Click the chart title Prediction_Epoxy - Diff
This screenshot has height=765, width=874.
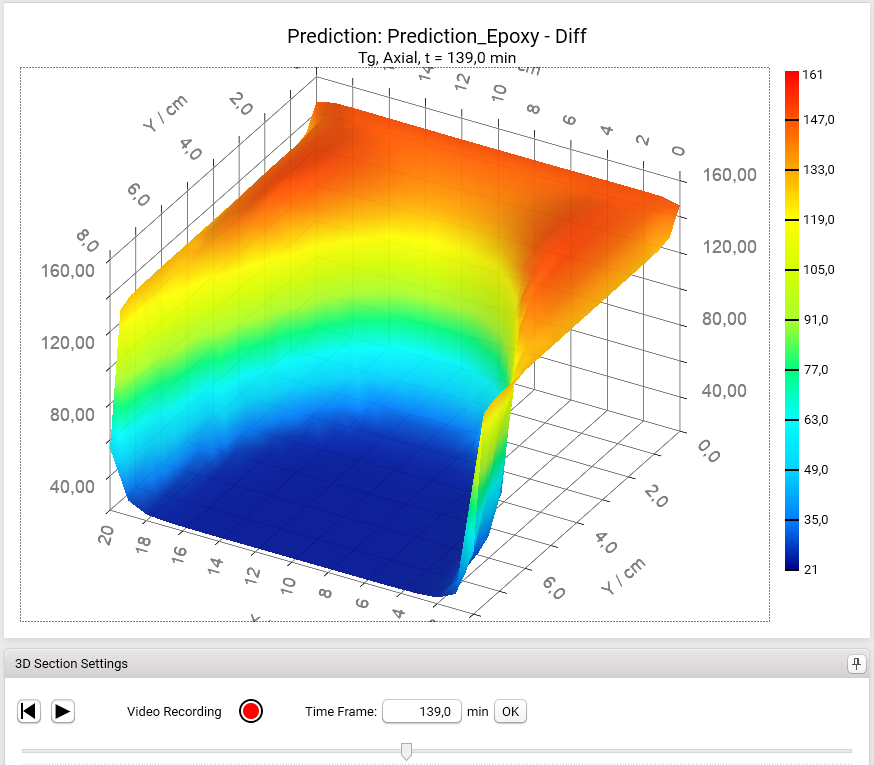coord(436,37)
